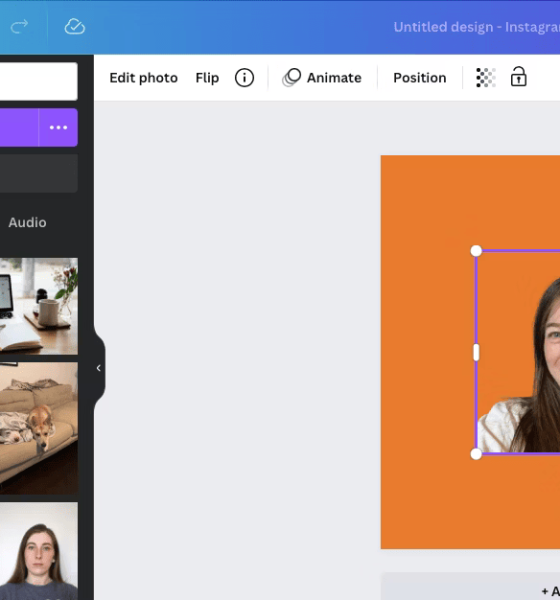560x600 pixels.
Task: Click the Untitled design title text
Action: tap(477, 27)
